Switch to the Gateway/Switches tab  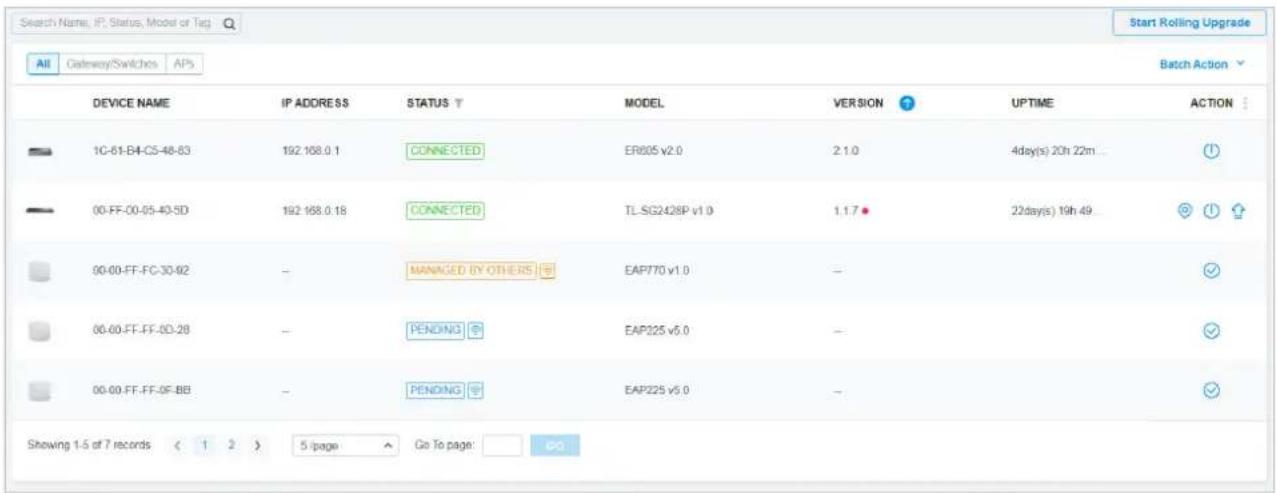[110, 63]
